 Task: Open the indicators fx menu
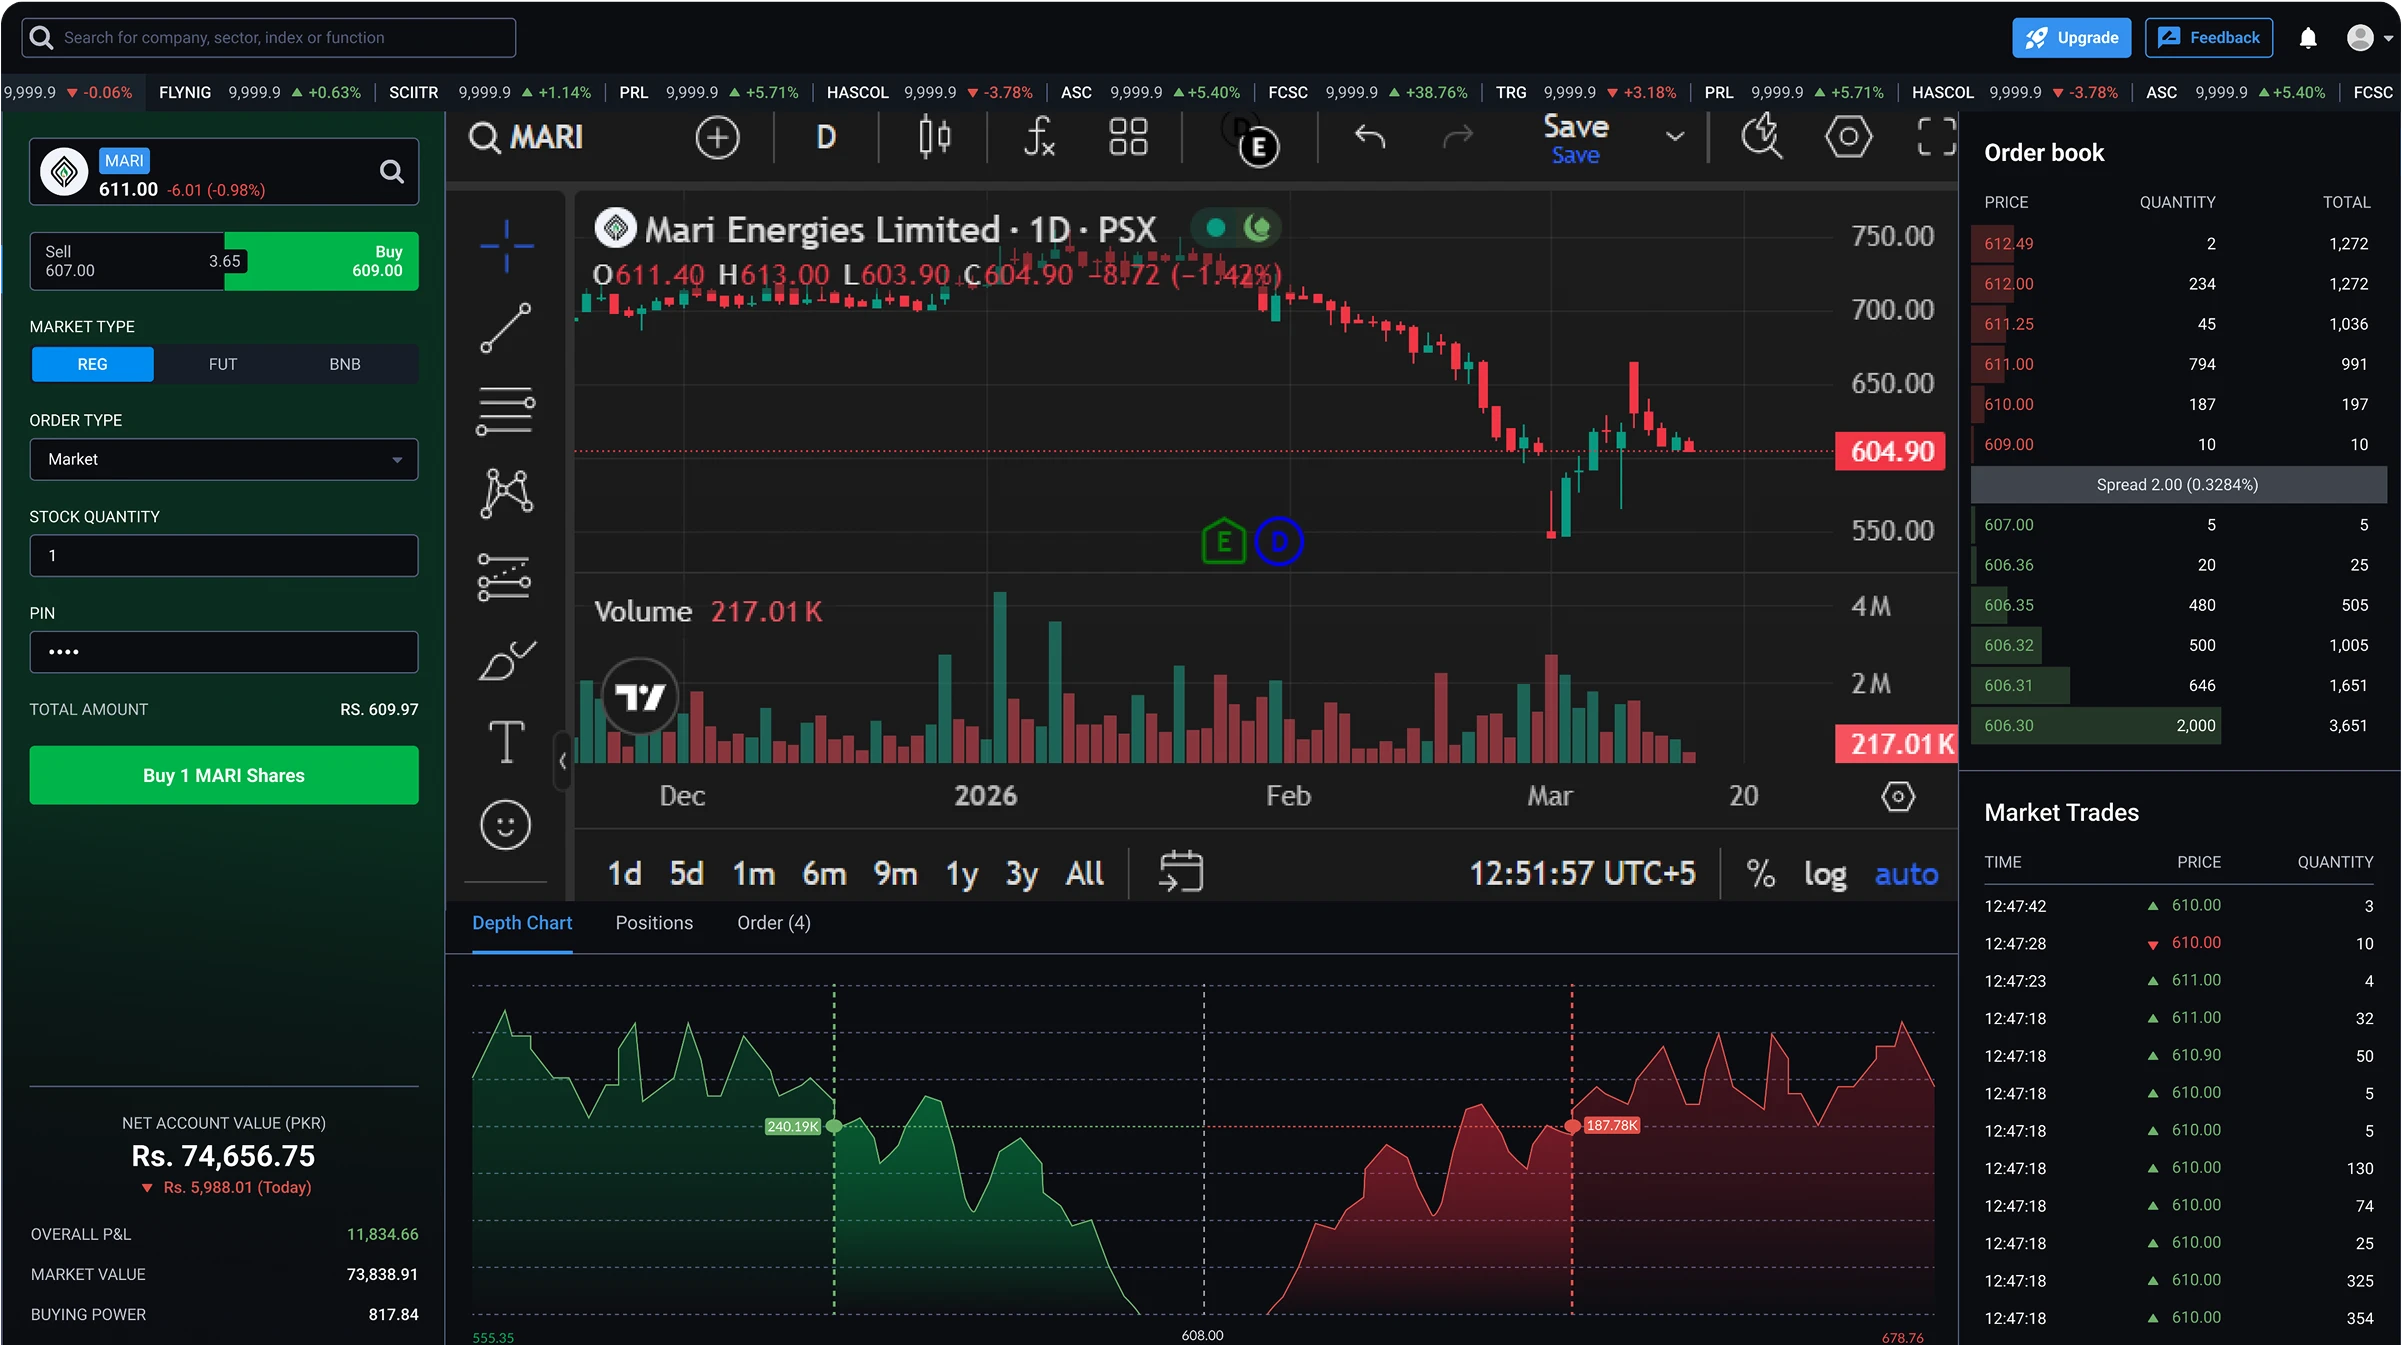click(x=1039, y=137)
